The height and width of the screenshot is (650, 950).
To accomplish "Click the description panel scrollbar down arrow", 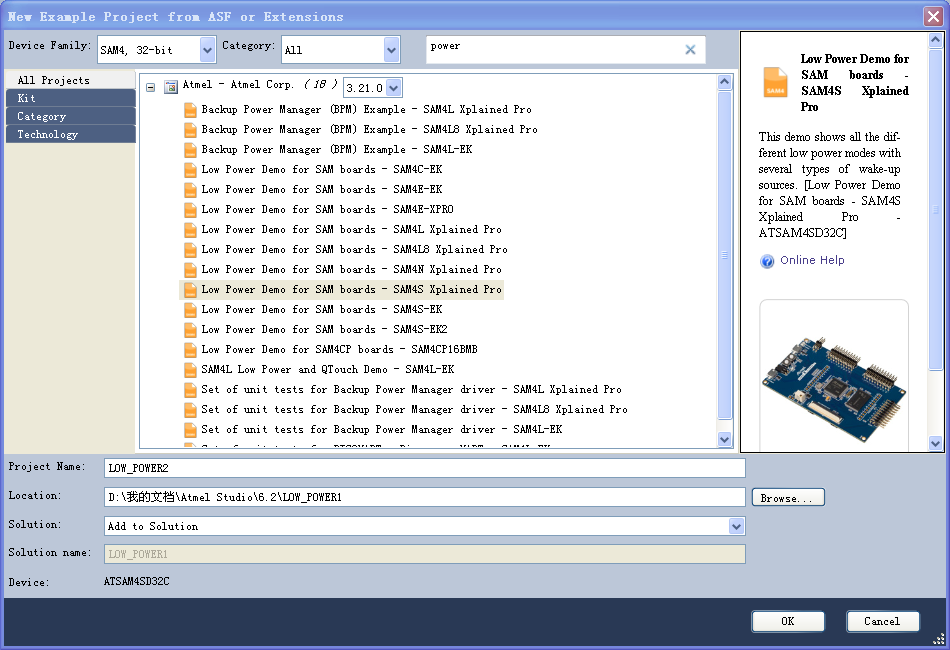I will pos(935,443).
